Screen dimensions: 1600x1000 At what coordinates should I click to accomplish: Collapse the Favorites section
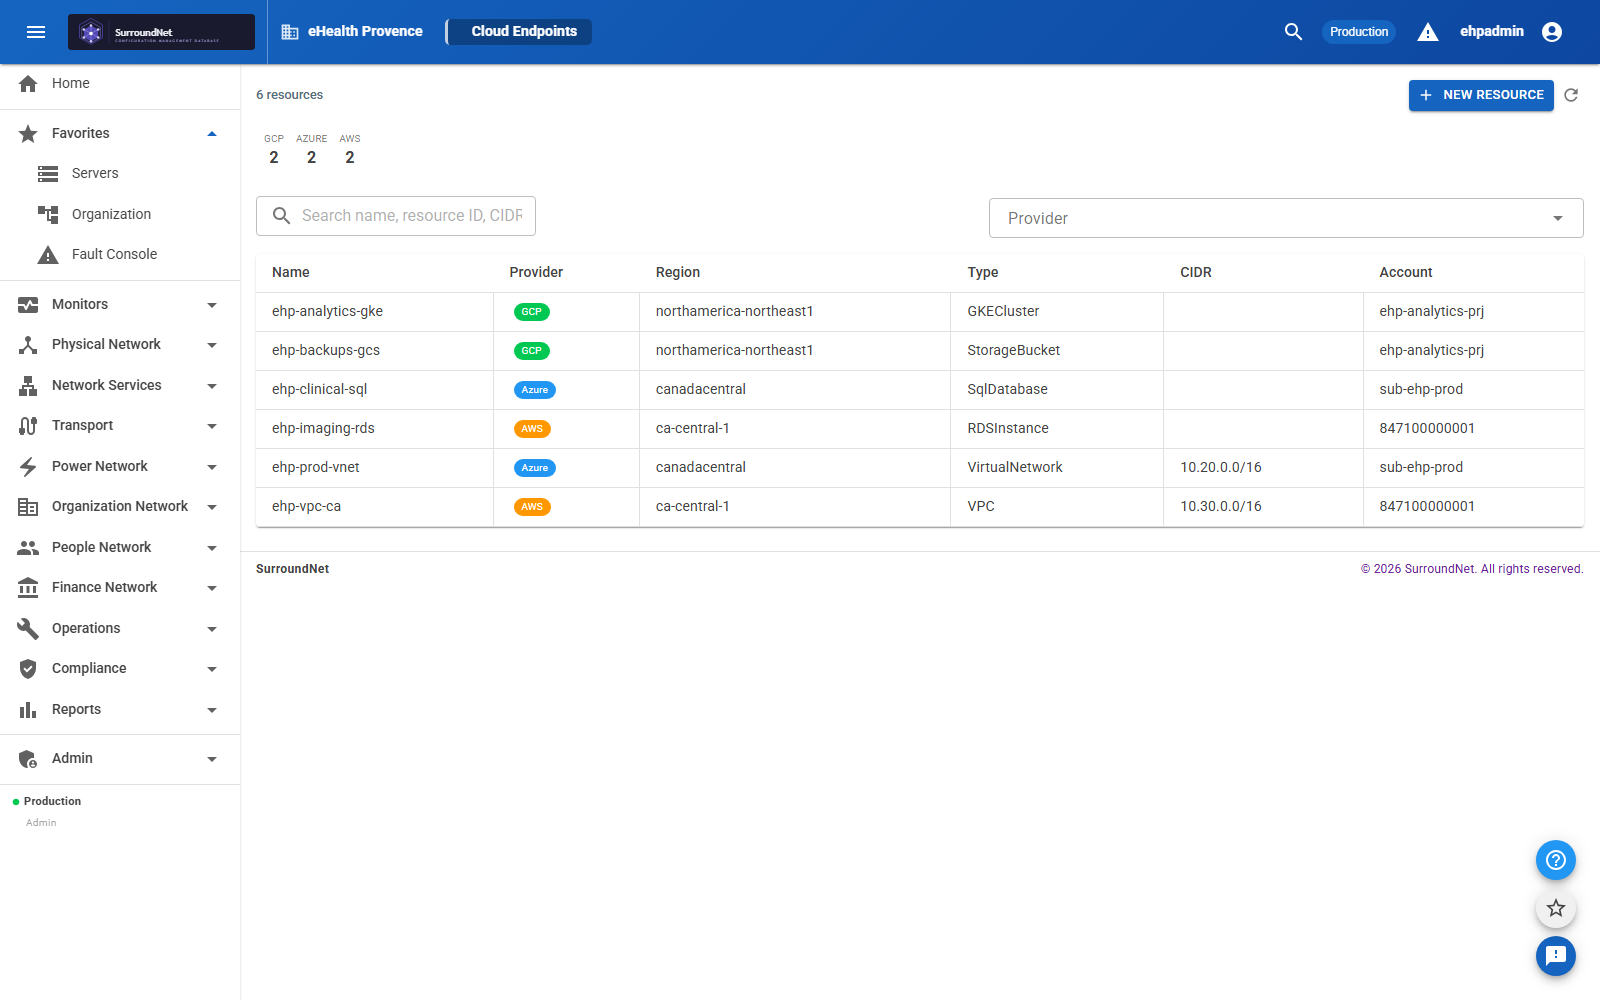click(x=120, y=133)
